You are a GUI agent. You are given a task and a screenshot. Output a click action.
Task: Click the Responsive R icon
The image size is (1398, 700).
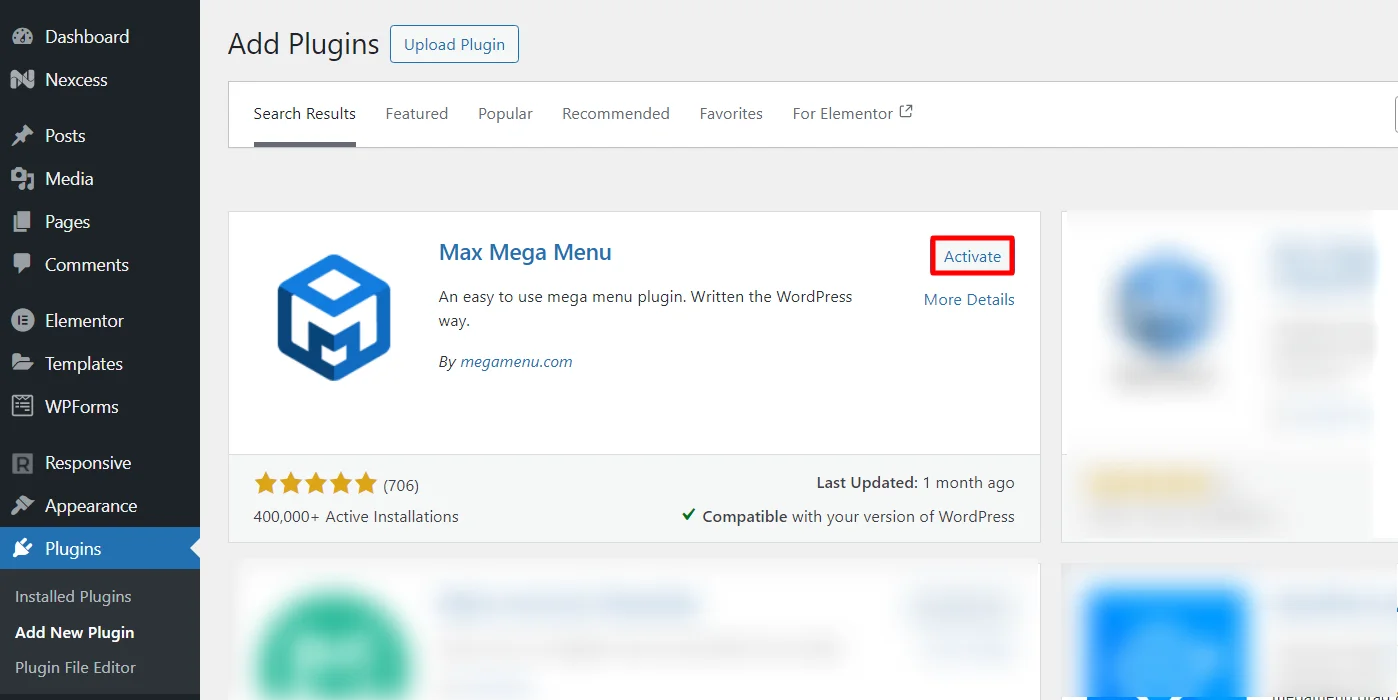[x=22, y=463]
